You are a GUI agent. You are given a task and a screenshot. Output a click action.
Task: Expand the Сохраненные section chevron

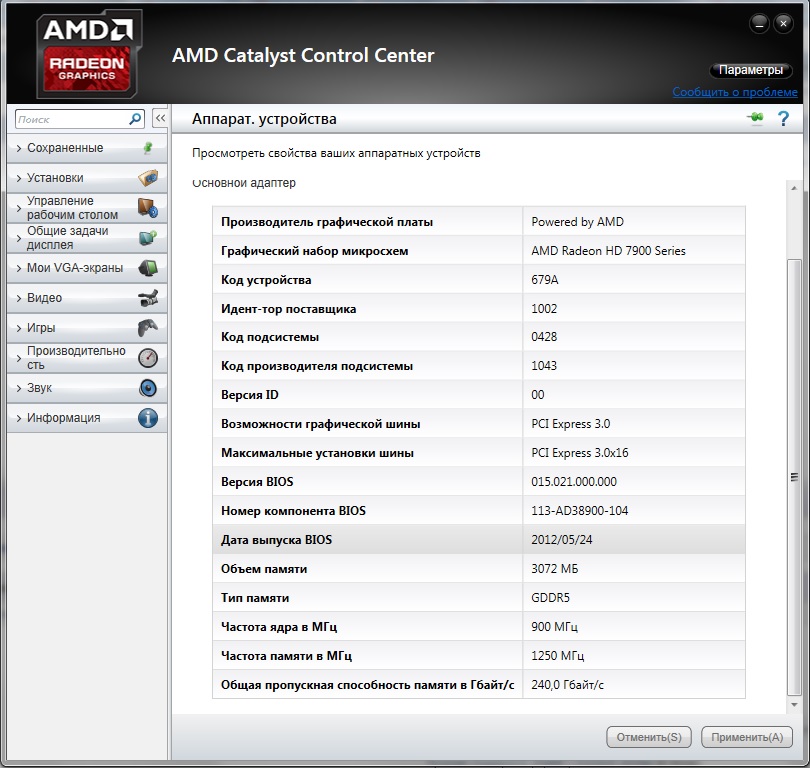point(19,149)
